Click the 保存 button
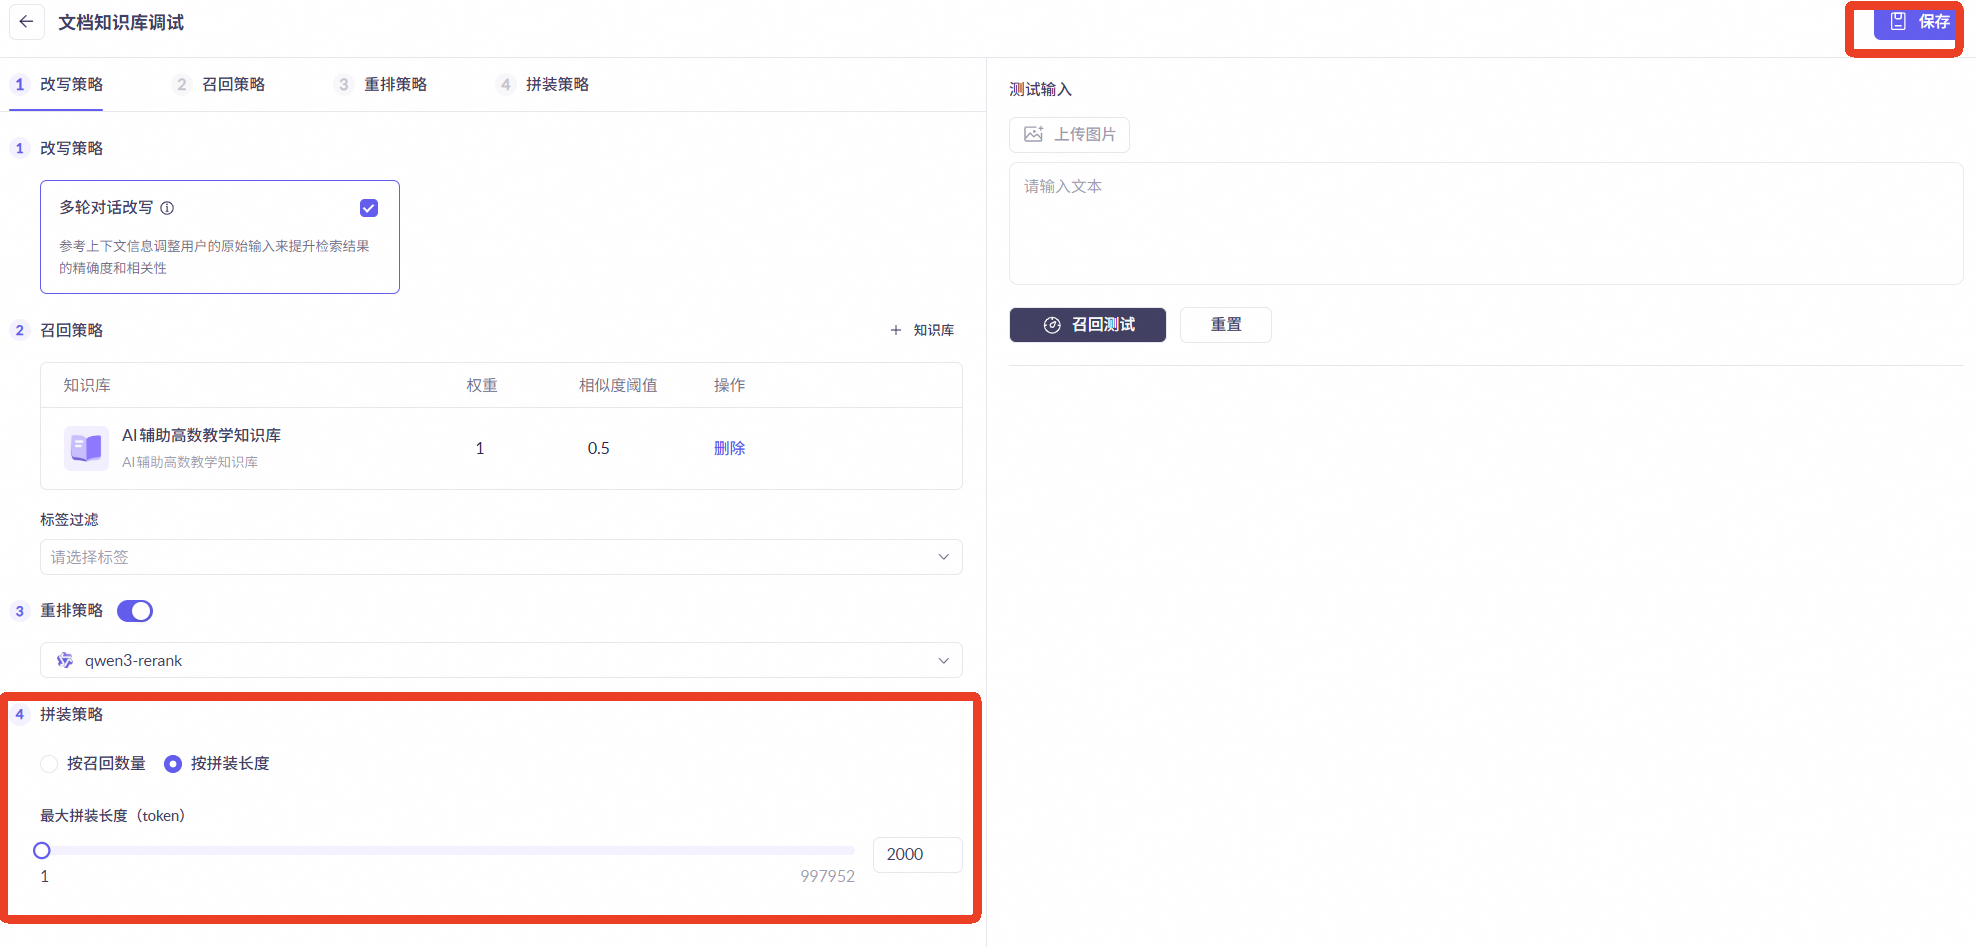The height and width of the screenshot is (947, 1976). click(1915, 22)
